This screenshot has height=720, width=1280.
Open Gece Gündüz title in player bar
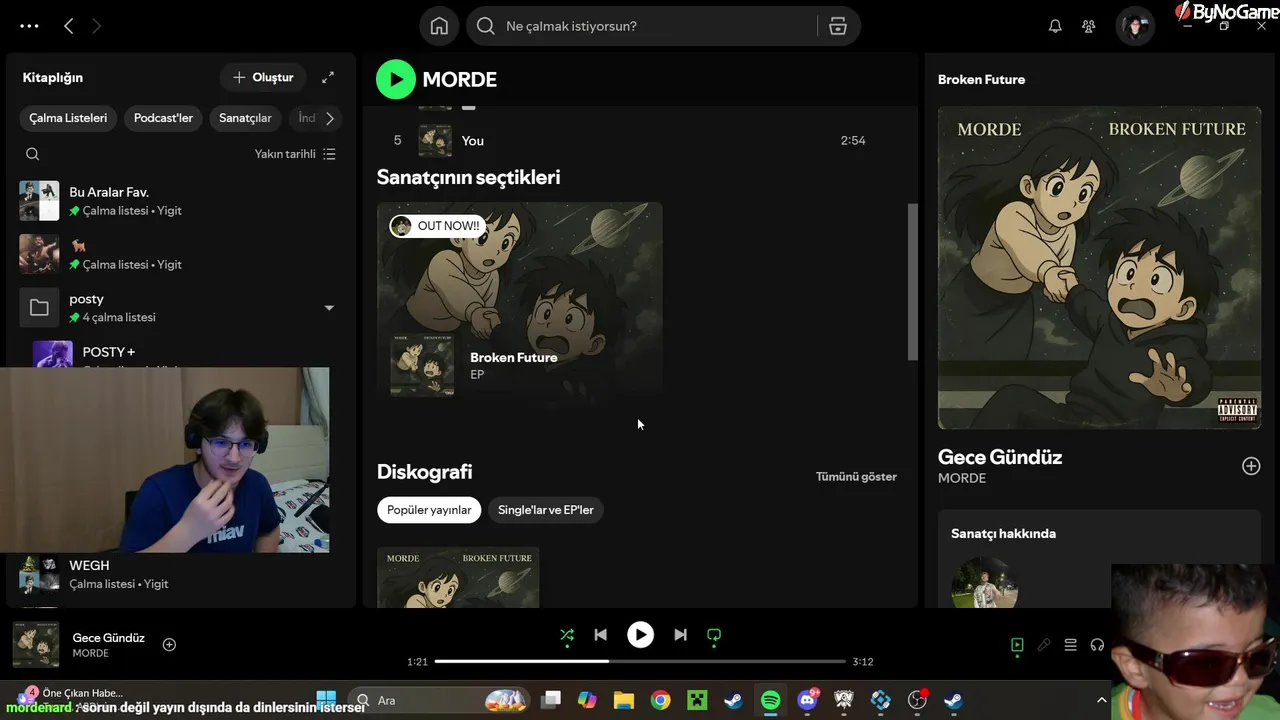109,638
